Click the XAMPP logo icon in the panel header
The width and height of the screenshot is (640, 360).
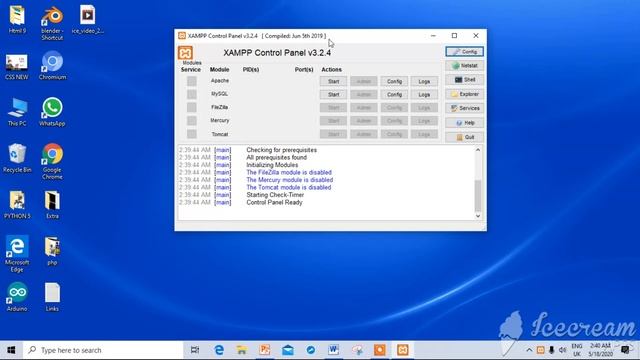185,53
